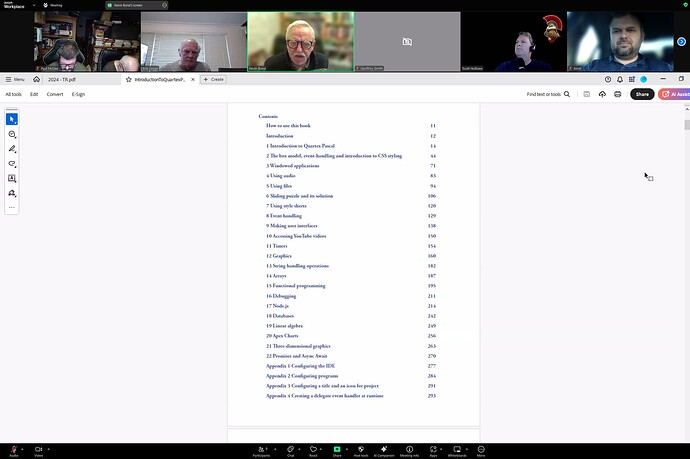Pick the freehand draw lasso tool

coord(12,164)
